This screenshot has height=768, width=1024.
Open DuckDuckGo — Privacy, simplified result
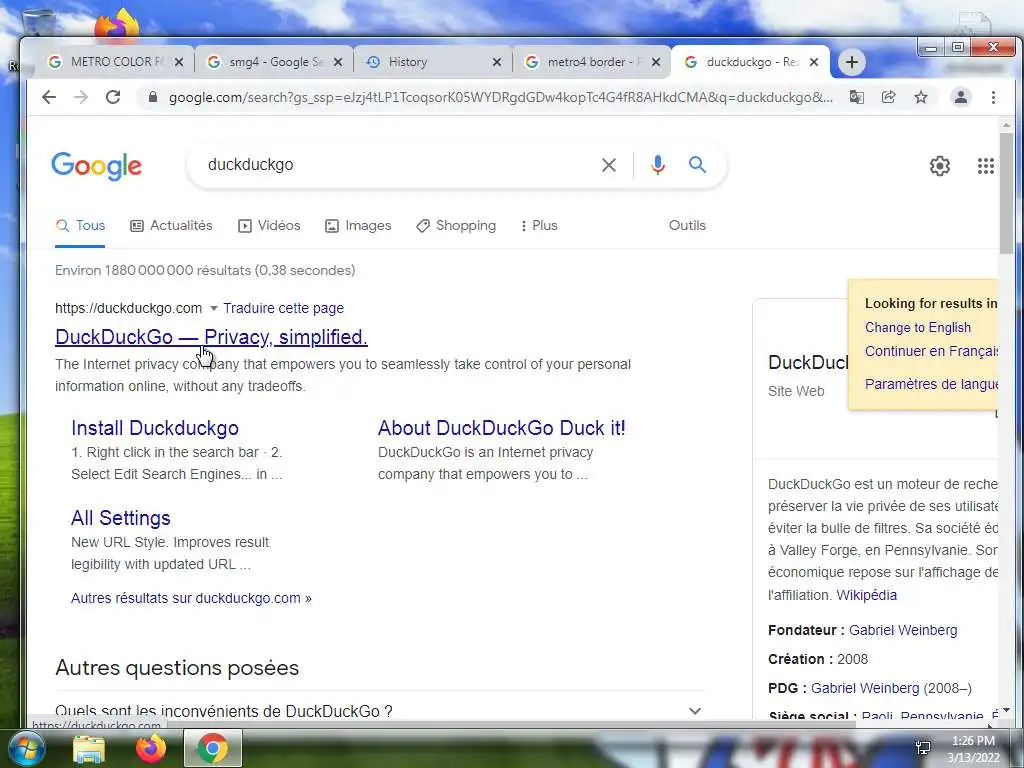(x=211, y=337)
